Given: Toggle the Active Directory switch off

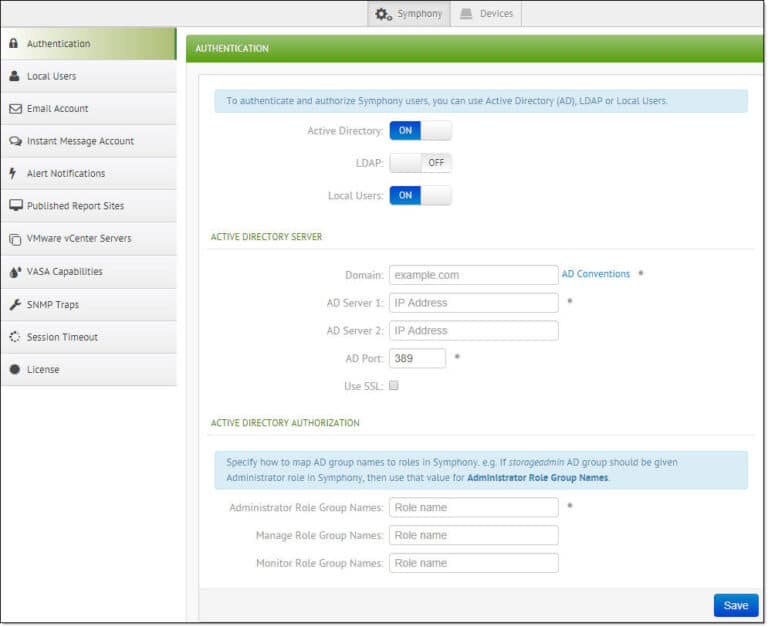Looking at the screenshot, I should (421, 131).
